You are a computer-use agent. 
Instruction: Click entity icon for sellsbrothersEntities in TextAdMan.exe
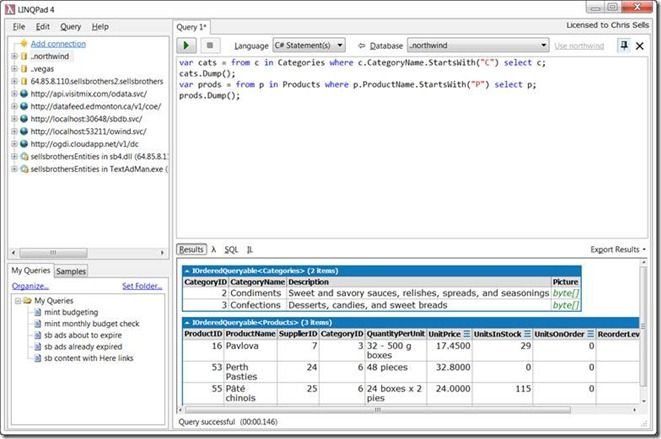point(24,169)
